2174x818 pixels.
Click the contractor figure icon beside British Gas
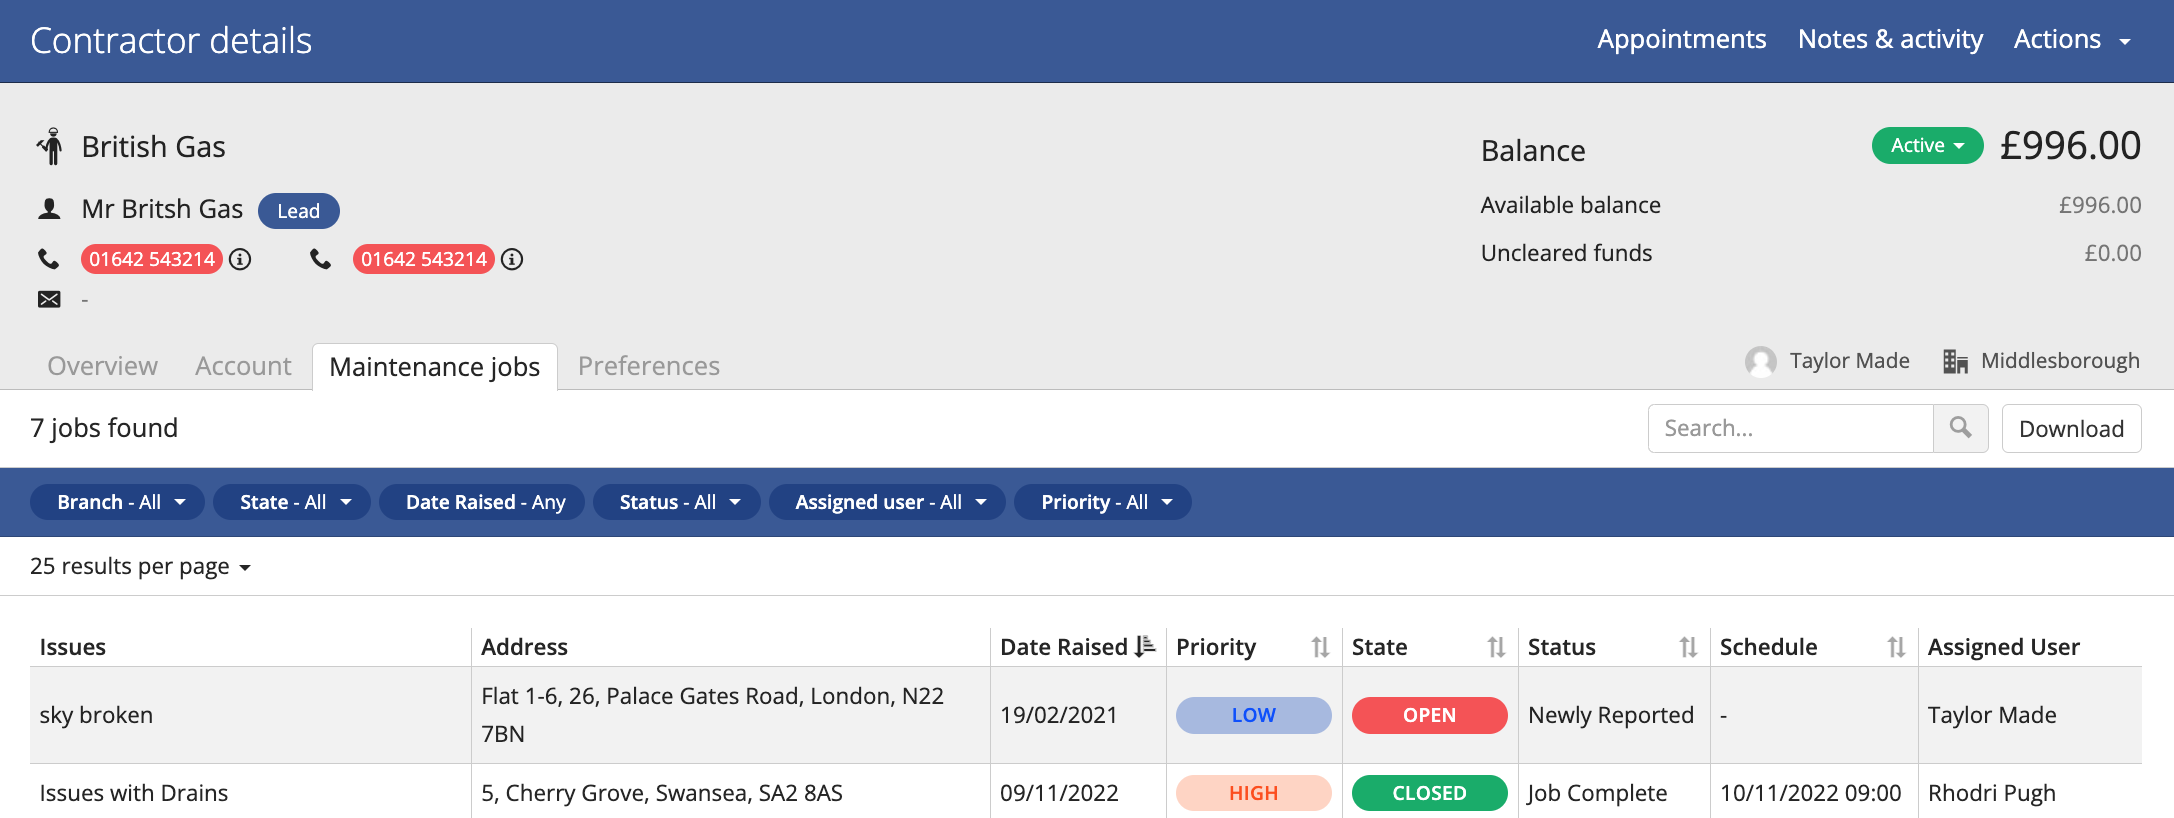coord(51,146)
